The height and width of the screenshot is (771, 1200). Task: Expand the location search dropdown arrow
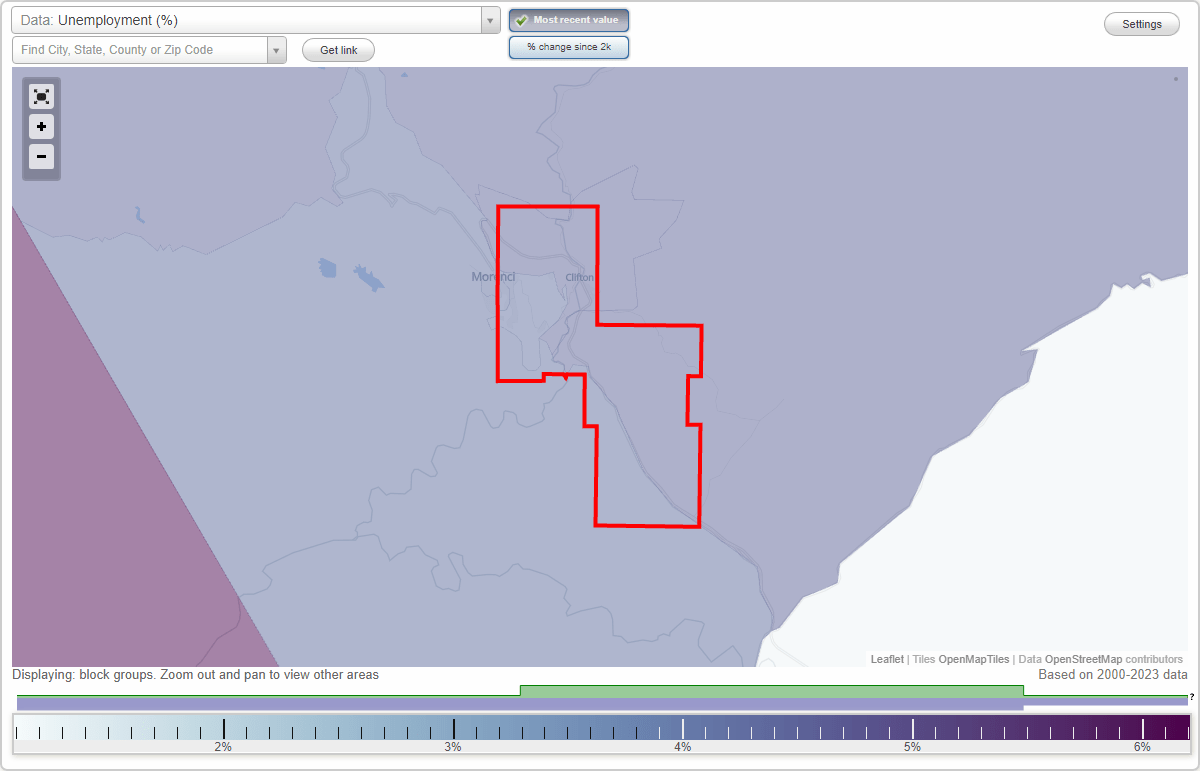pyautogui.click(x=277, y=50)
